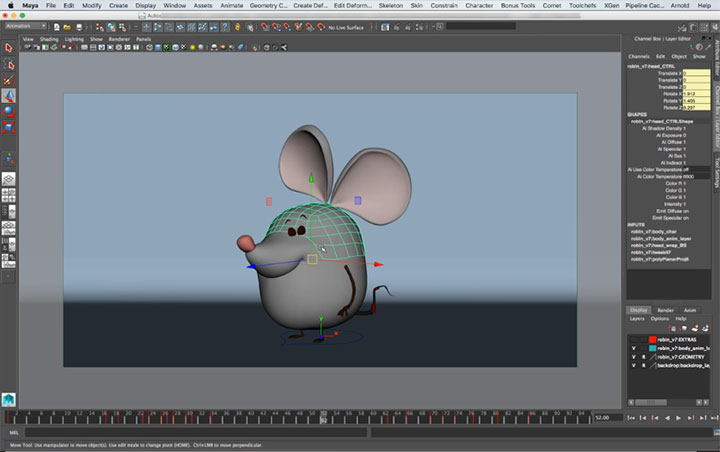720x452 pixels.
Task: Click the Maya home icon at bottom left
Action: [x=9, y=400]
